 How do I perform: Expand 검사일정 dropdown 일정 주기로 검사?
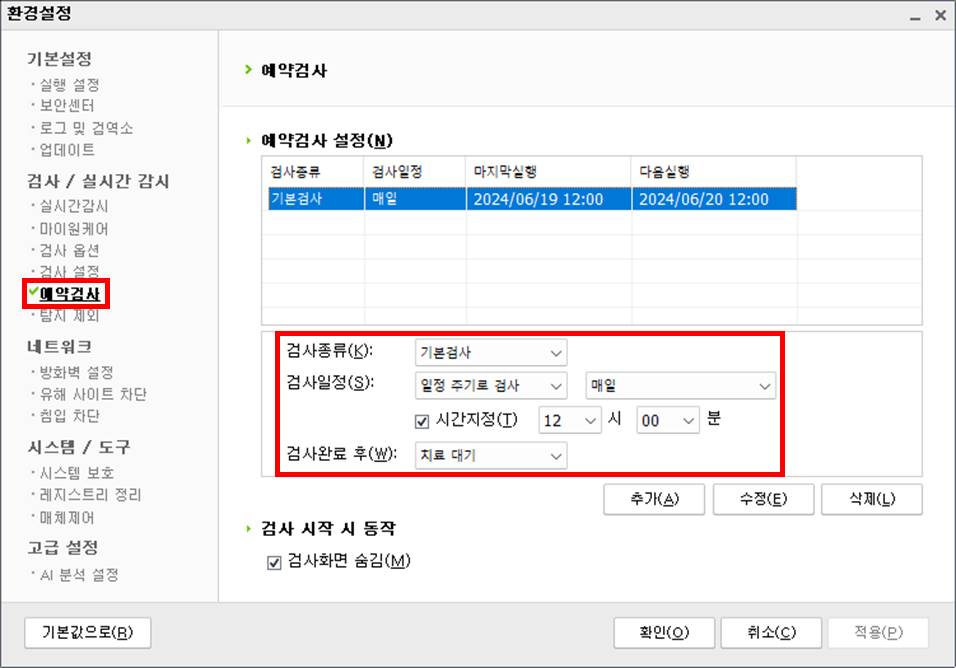(x=491, y=386)
